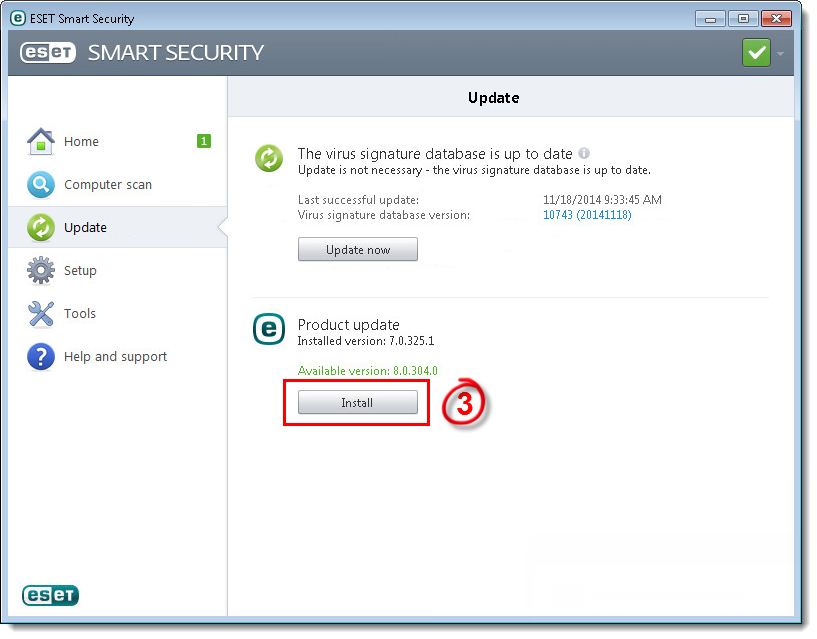Click the Setup gear icon
This screenshot has height=639, width=817.
click(x=40, y=271)
